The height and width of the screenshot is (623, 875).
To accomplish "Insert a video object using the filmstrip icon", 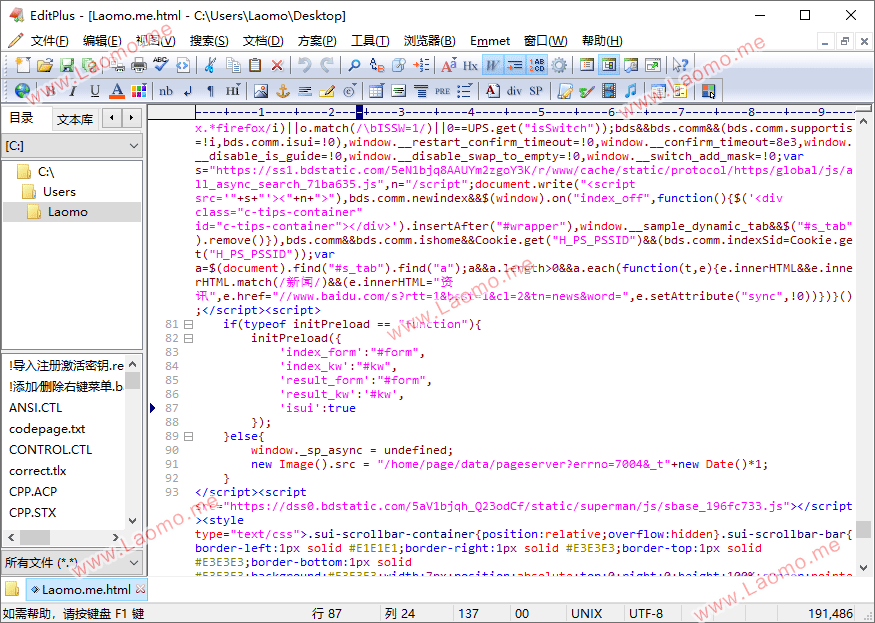I will [x=609, y=90].
